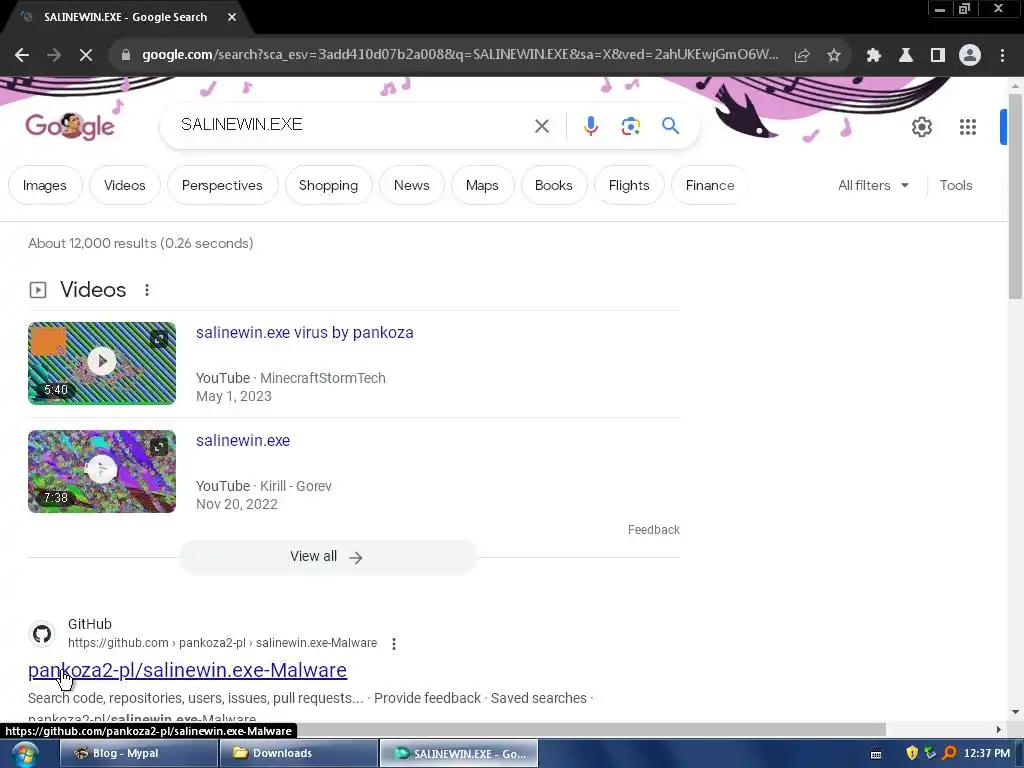The width and height of the screenshot is (1024, 768).
Task: Click the horizontal scrollbar right arrow
Action: click(x=999, y=729)
